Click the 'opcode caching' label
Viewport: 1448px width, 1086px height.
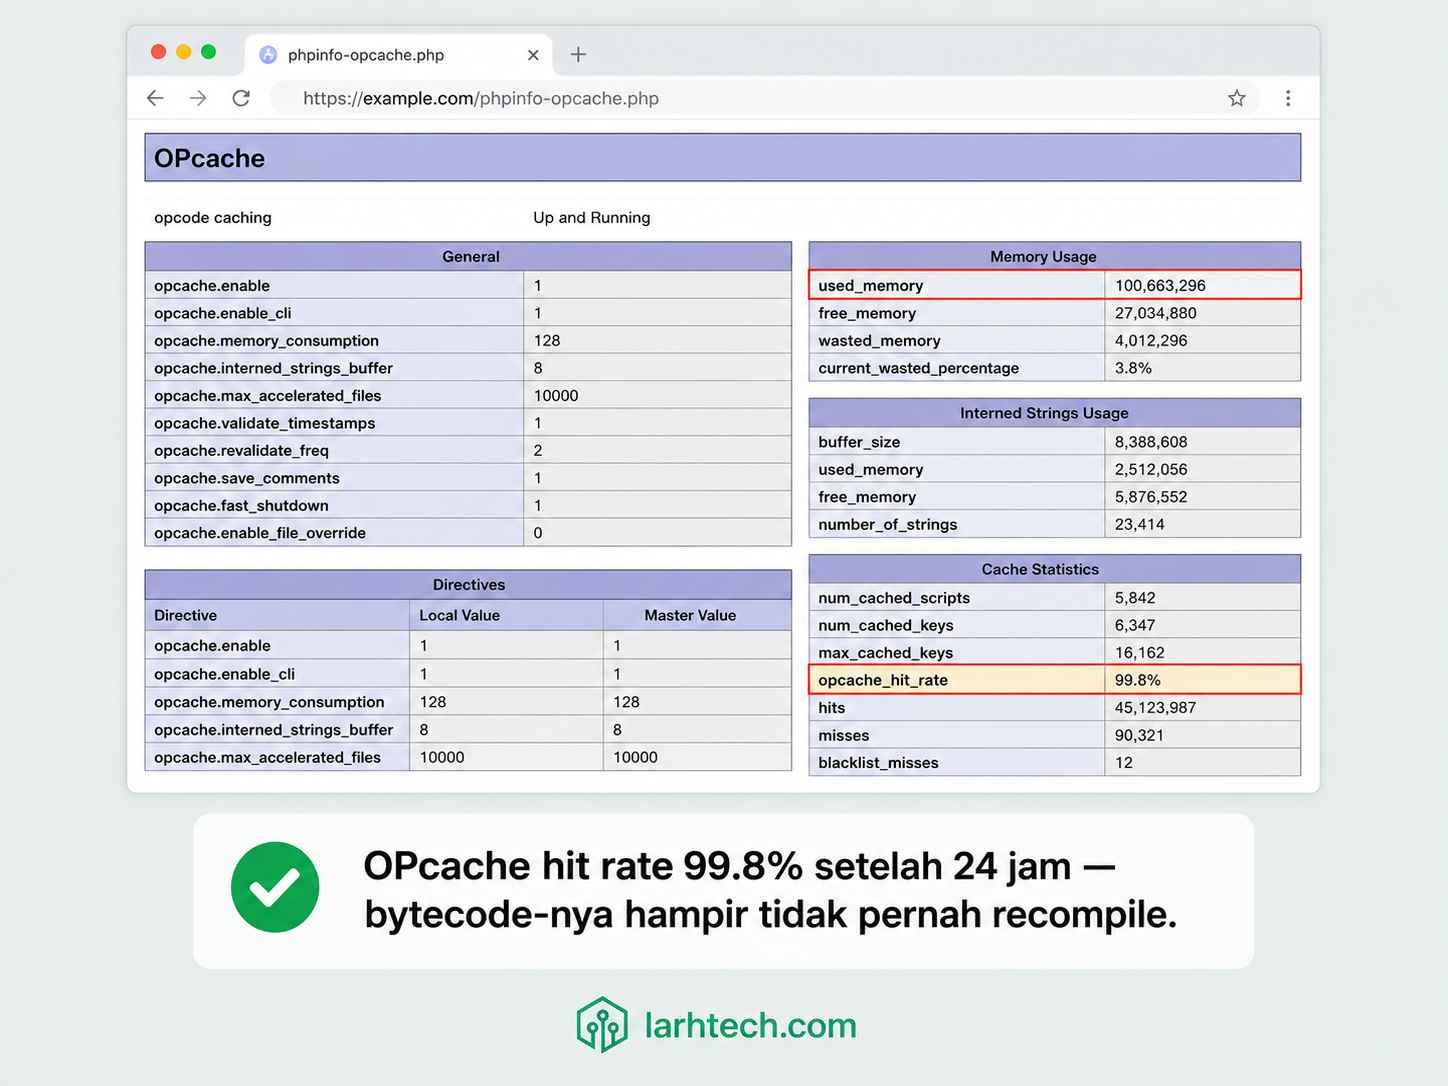coord(213,218)
